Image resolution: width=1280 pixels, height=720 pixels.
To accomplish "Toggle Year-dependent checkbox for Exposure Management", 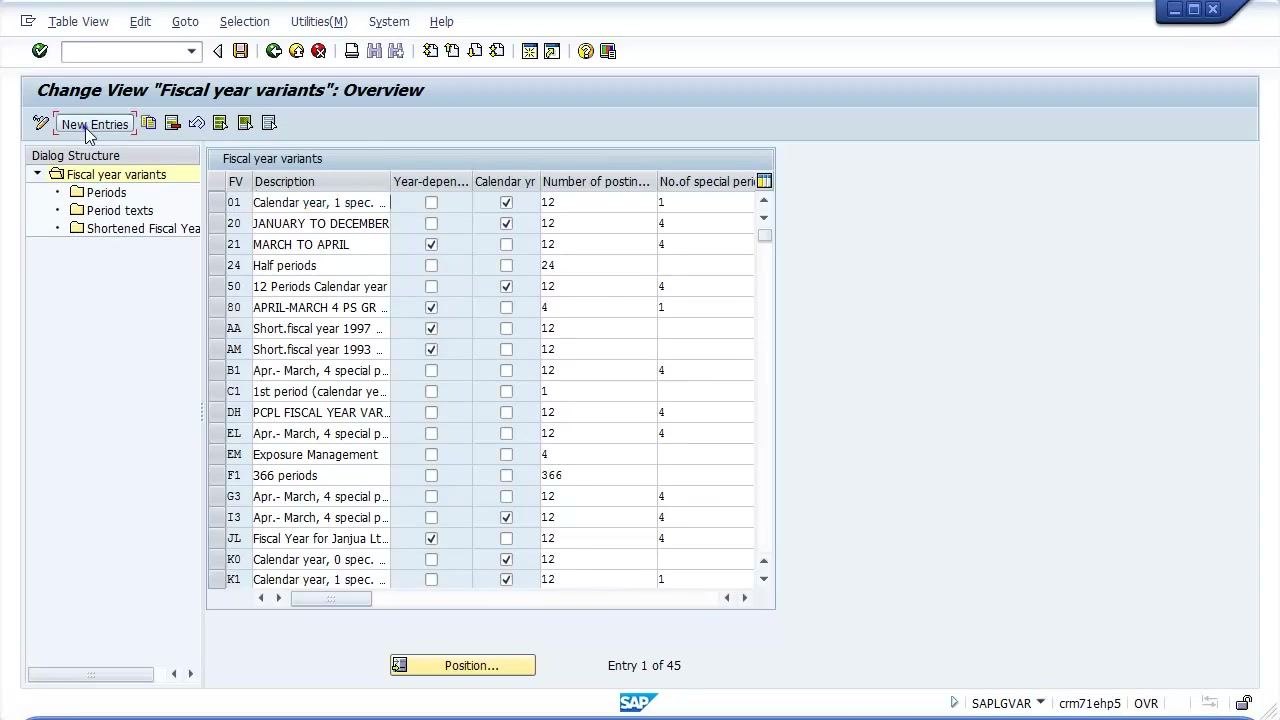I will [431, 454].
